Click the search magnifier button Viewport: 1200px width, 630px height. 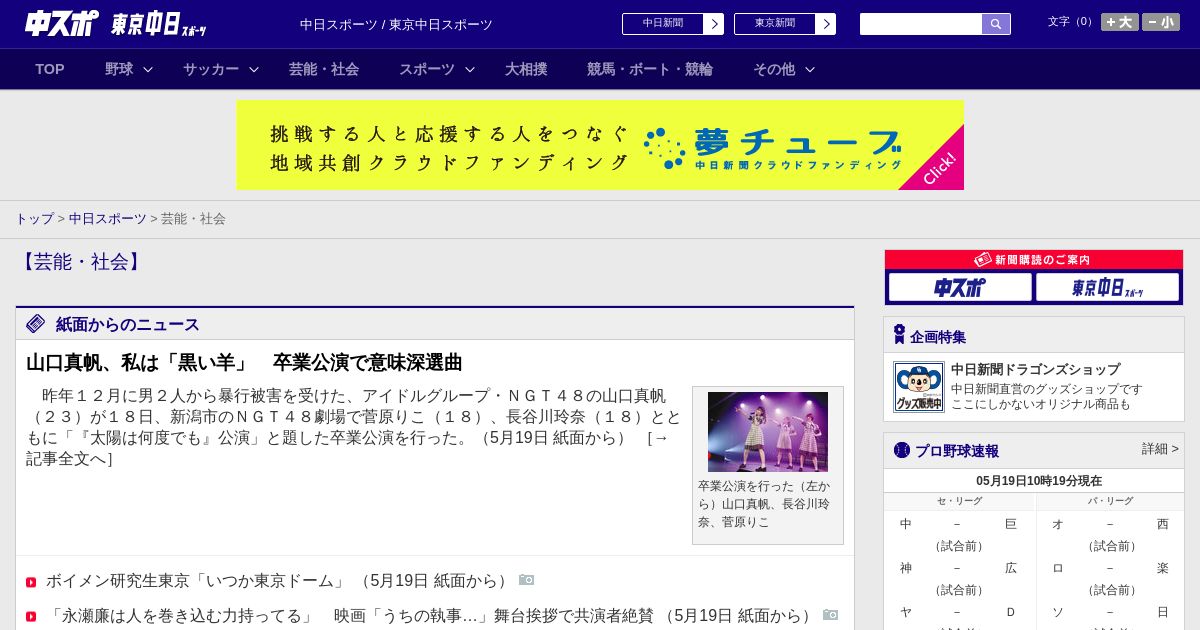pos(996,24)
